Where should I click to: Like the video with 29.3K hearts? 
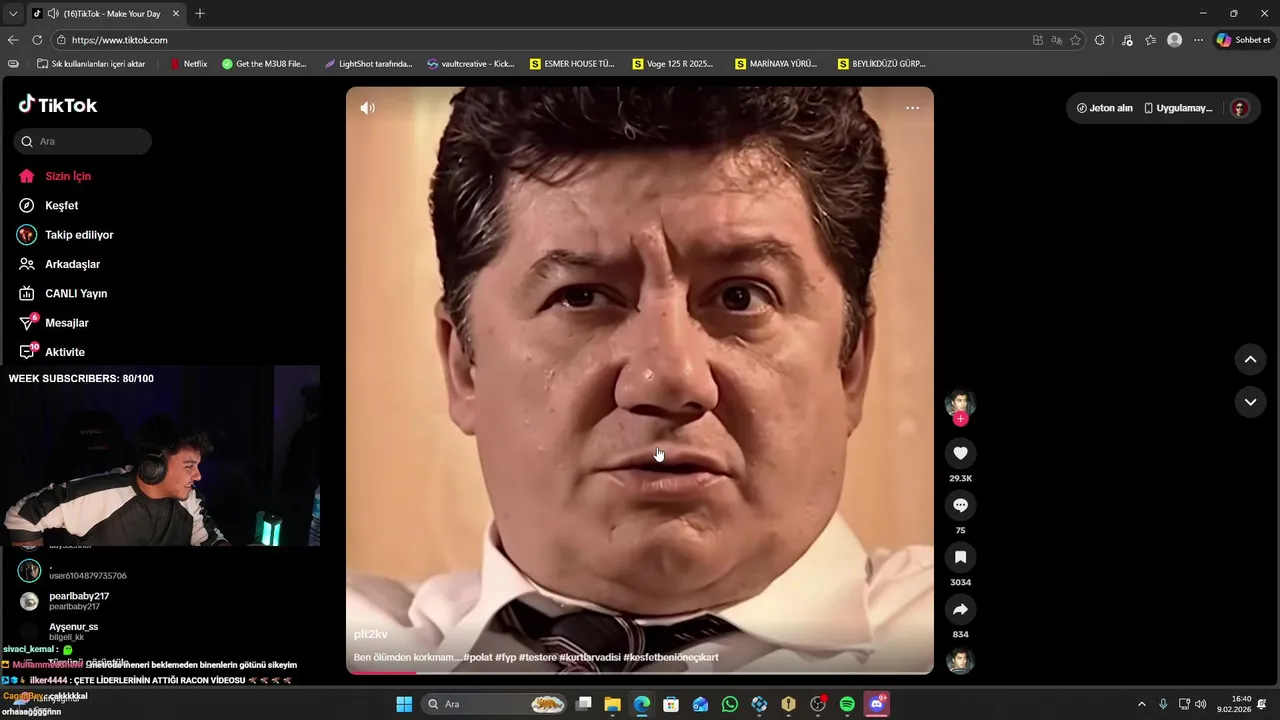coord(960,453)
